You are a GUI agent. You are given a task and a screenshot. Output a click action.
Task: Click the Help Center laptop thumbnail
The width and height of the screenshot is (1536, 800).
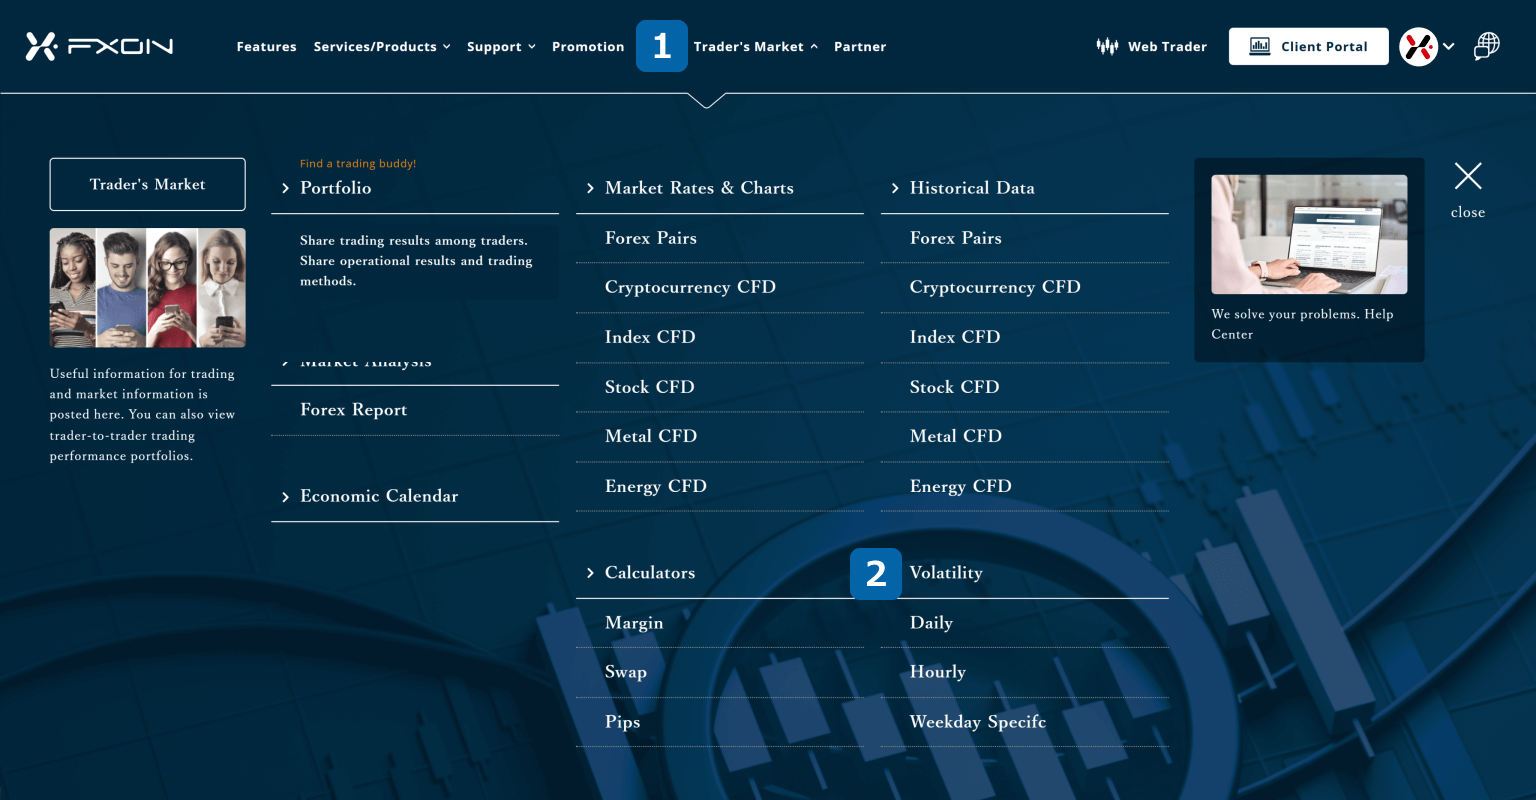[x=1309, y=234]
